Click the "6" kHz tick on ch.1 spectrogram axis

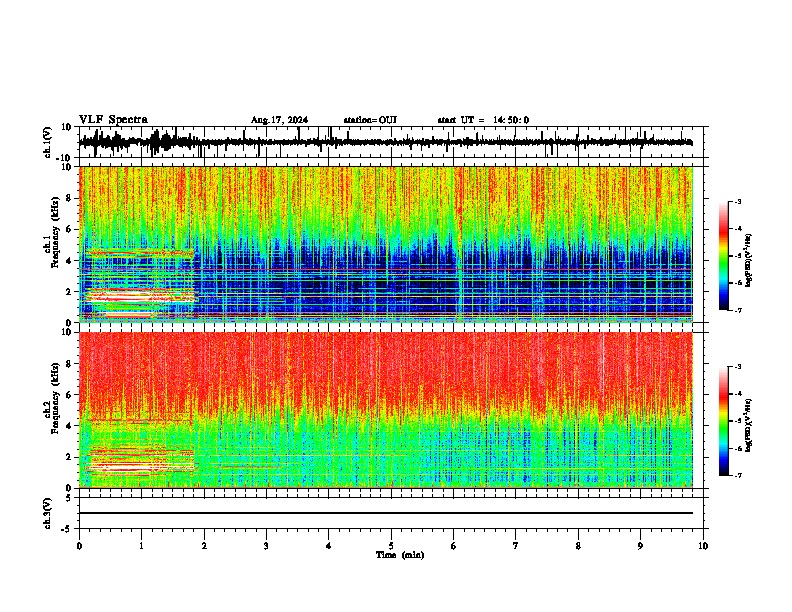click(70, 230)
